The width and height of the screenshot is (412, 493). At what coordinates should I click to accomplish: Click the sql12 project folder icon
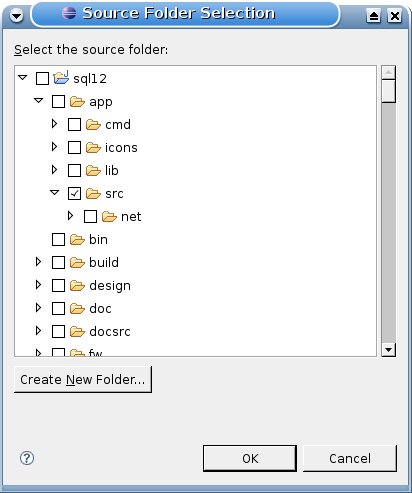(61, 78)
